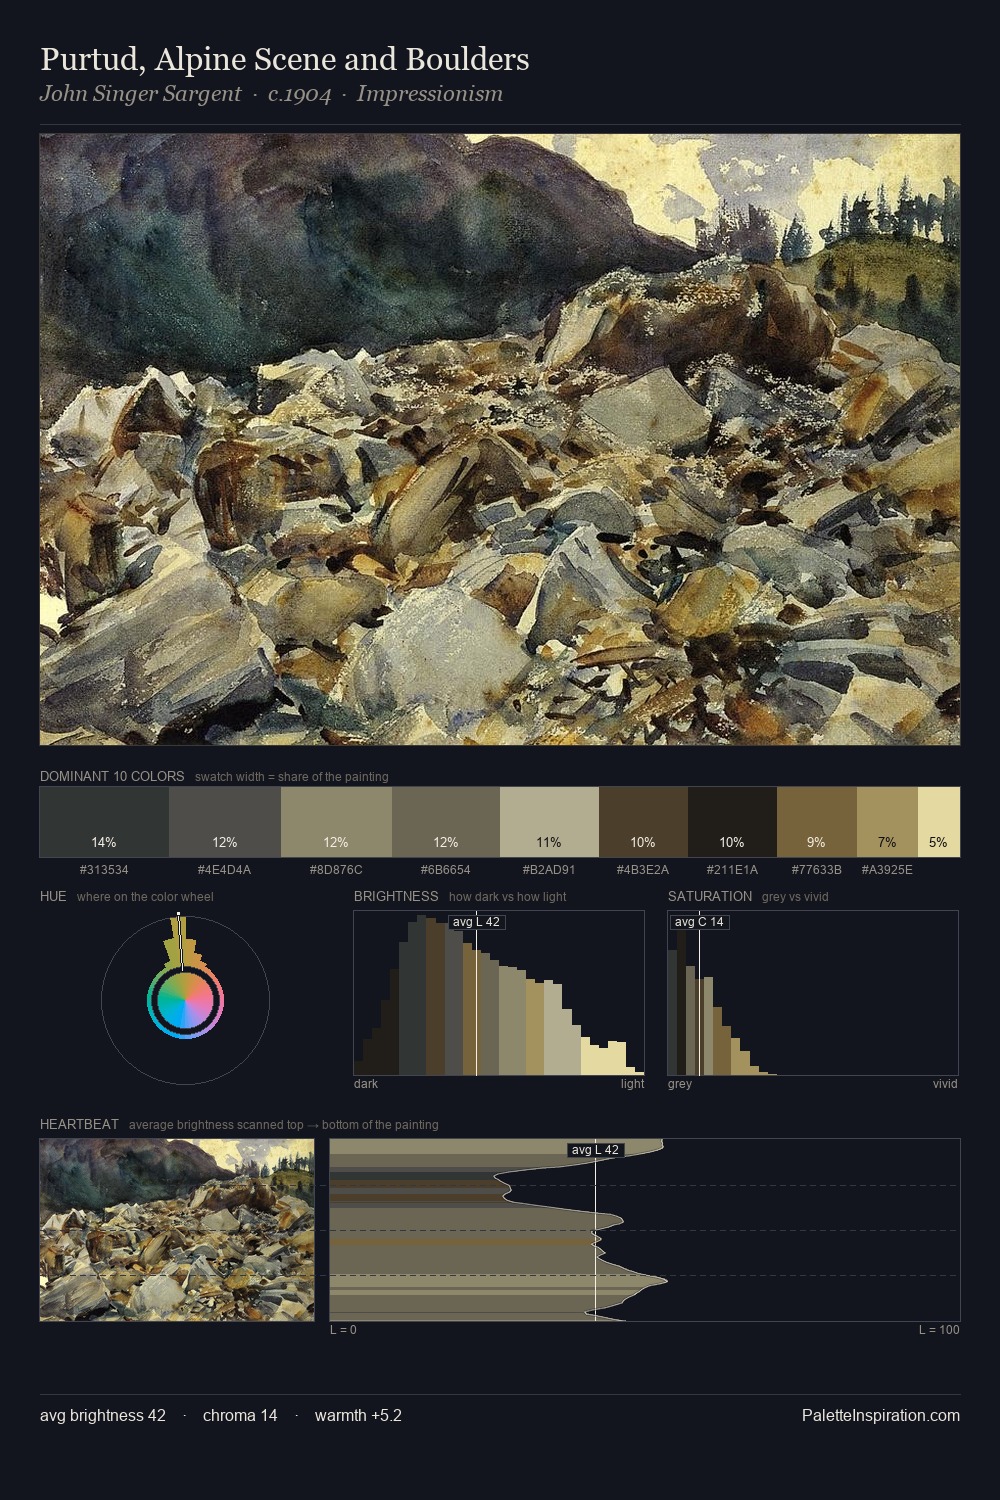
Task: Click the hex label #A3925E
Action: click(x=887, y=870)
